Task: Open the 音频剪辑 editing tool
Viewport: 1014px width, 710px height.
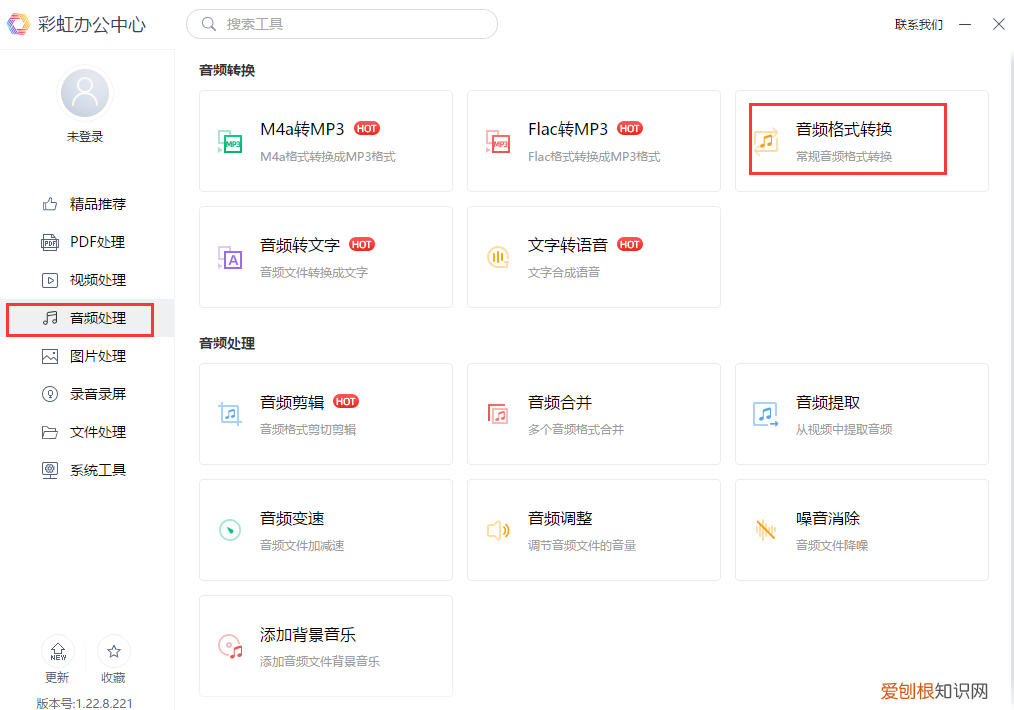Action: (325, 414)
